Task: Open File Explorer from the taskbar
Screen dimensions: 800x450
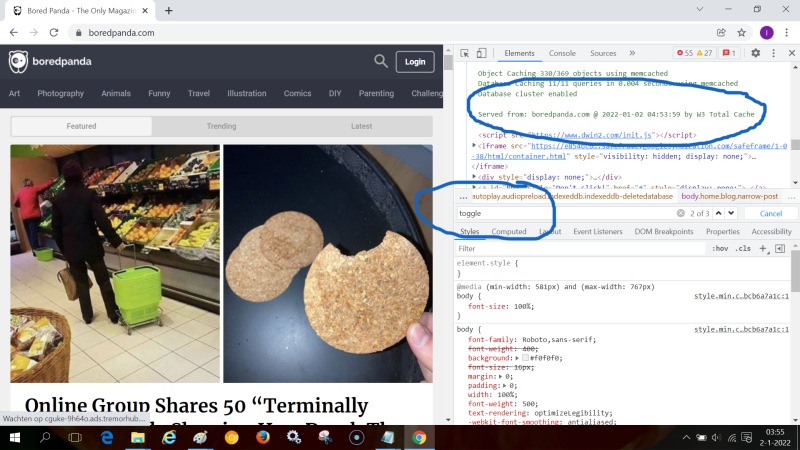Action: pos(138,438)
